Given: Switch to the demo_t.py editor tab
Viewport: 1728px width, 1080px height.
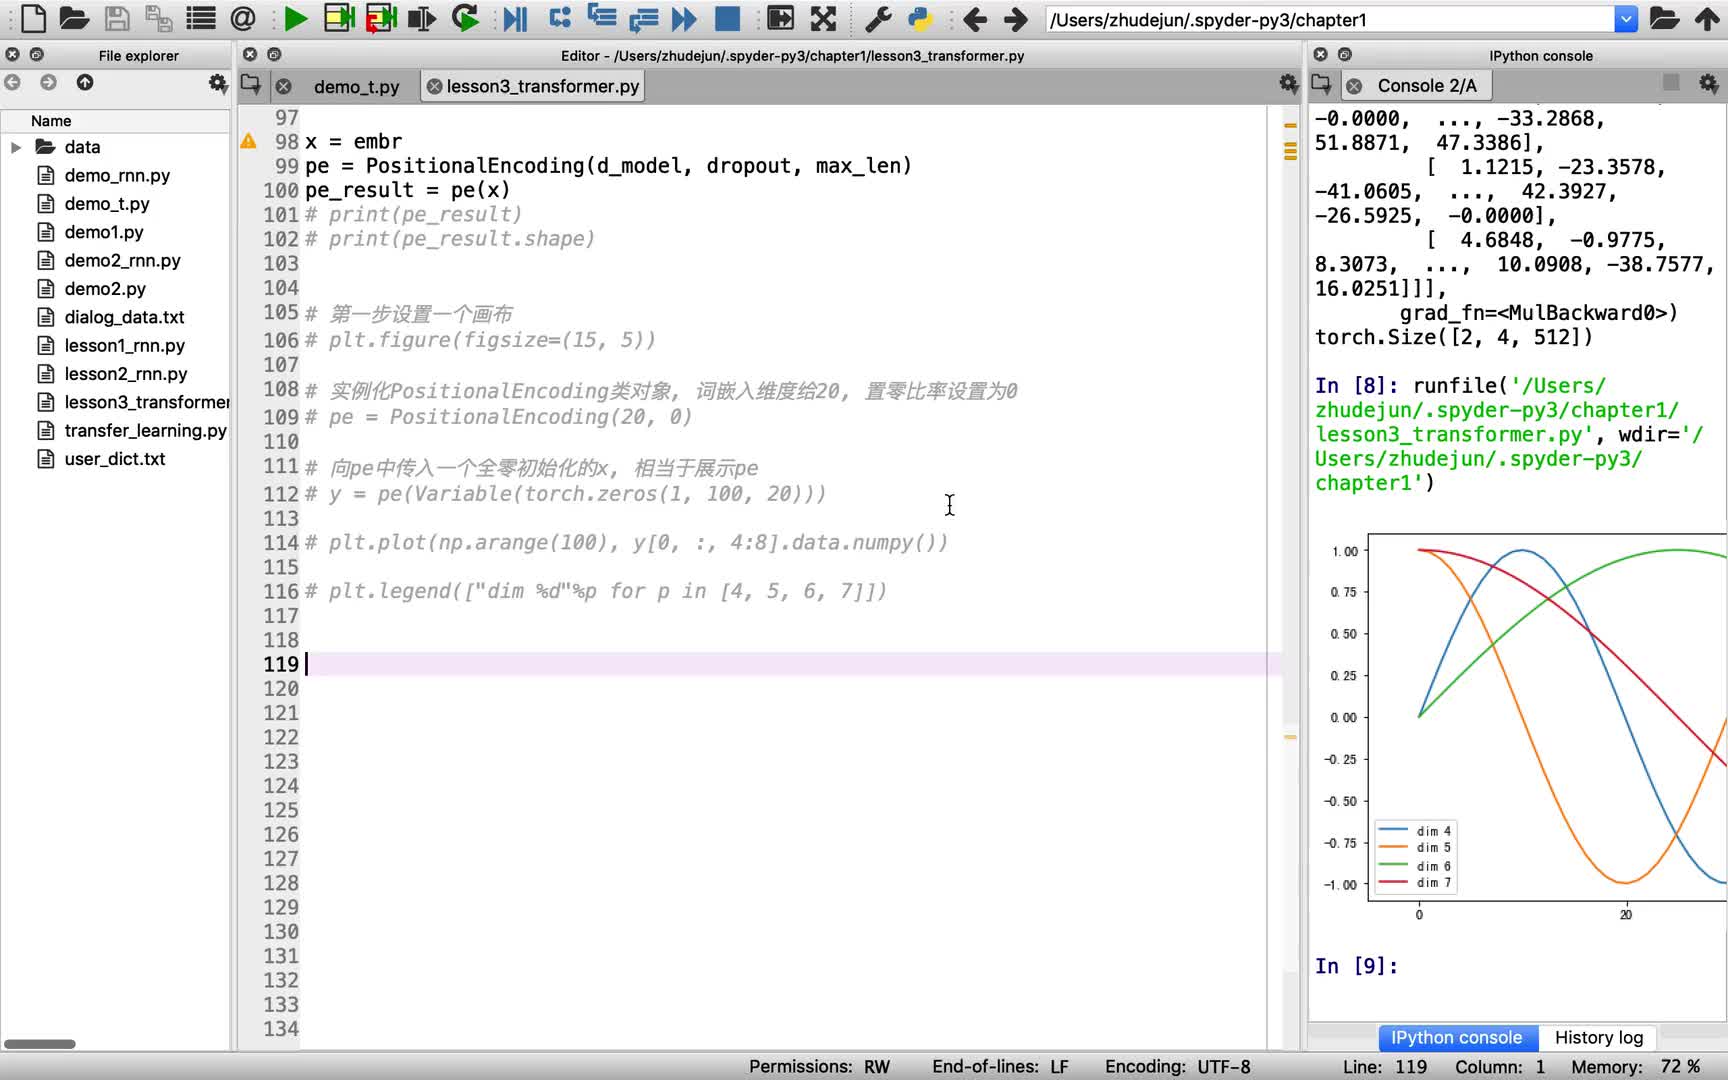Looking at the screenshot, I should (356, 87).
